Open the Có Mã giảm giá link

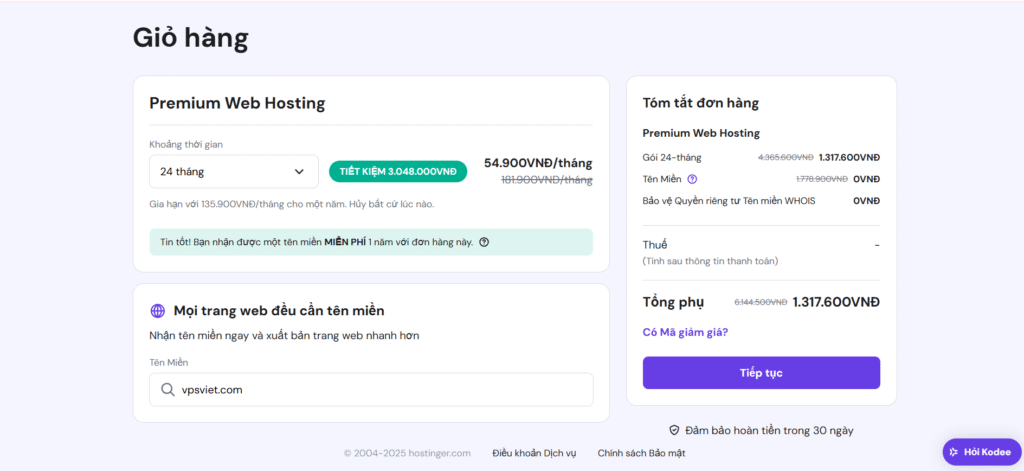pos(685,332)
